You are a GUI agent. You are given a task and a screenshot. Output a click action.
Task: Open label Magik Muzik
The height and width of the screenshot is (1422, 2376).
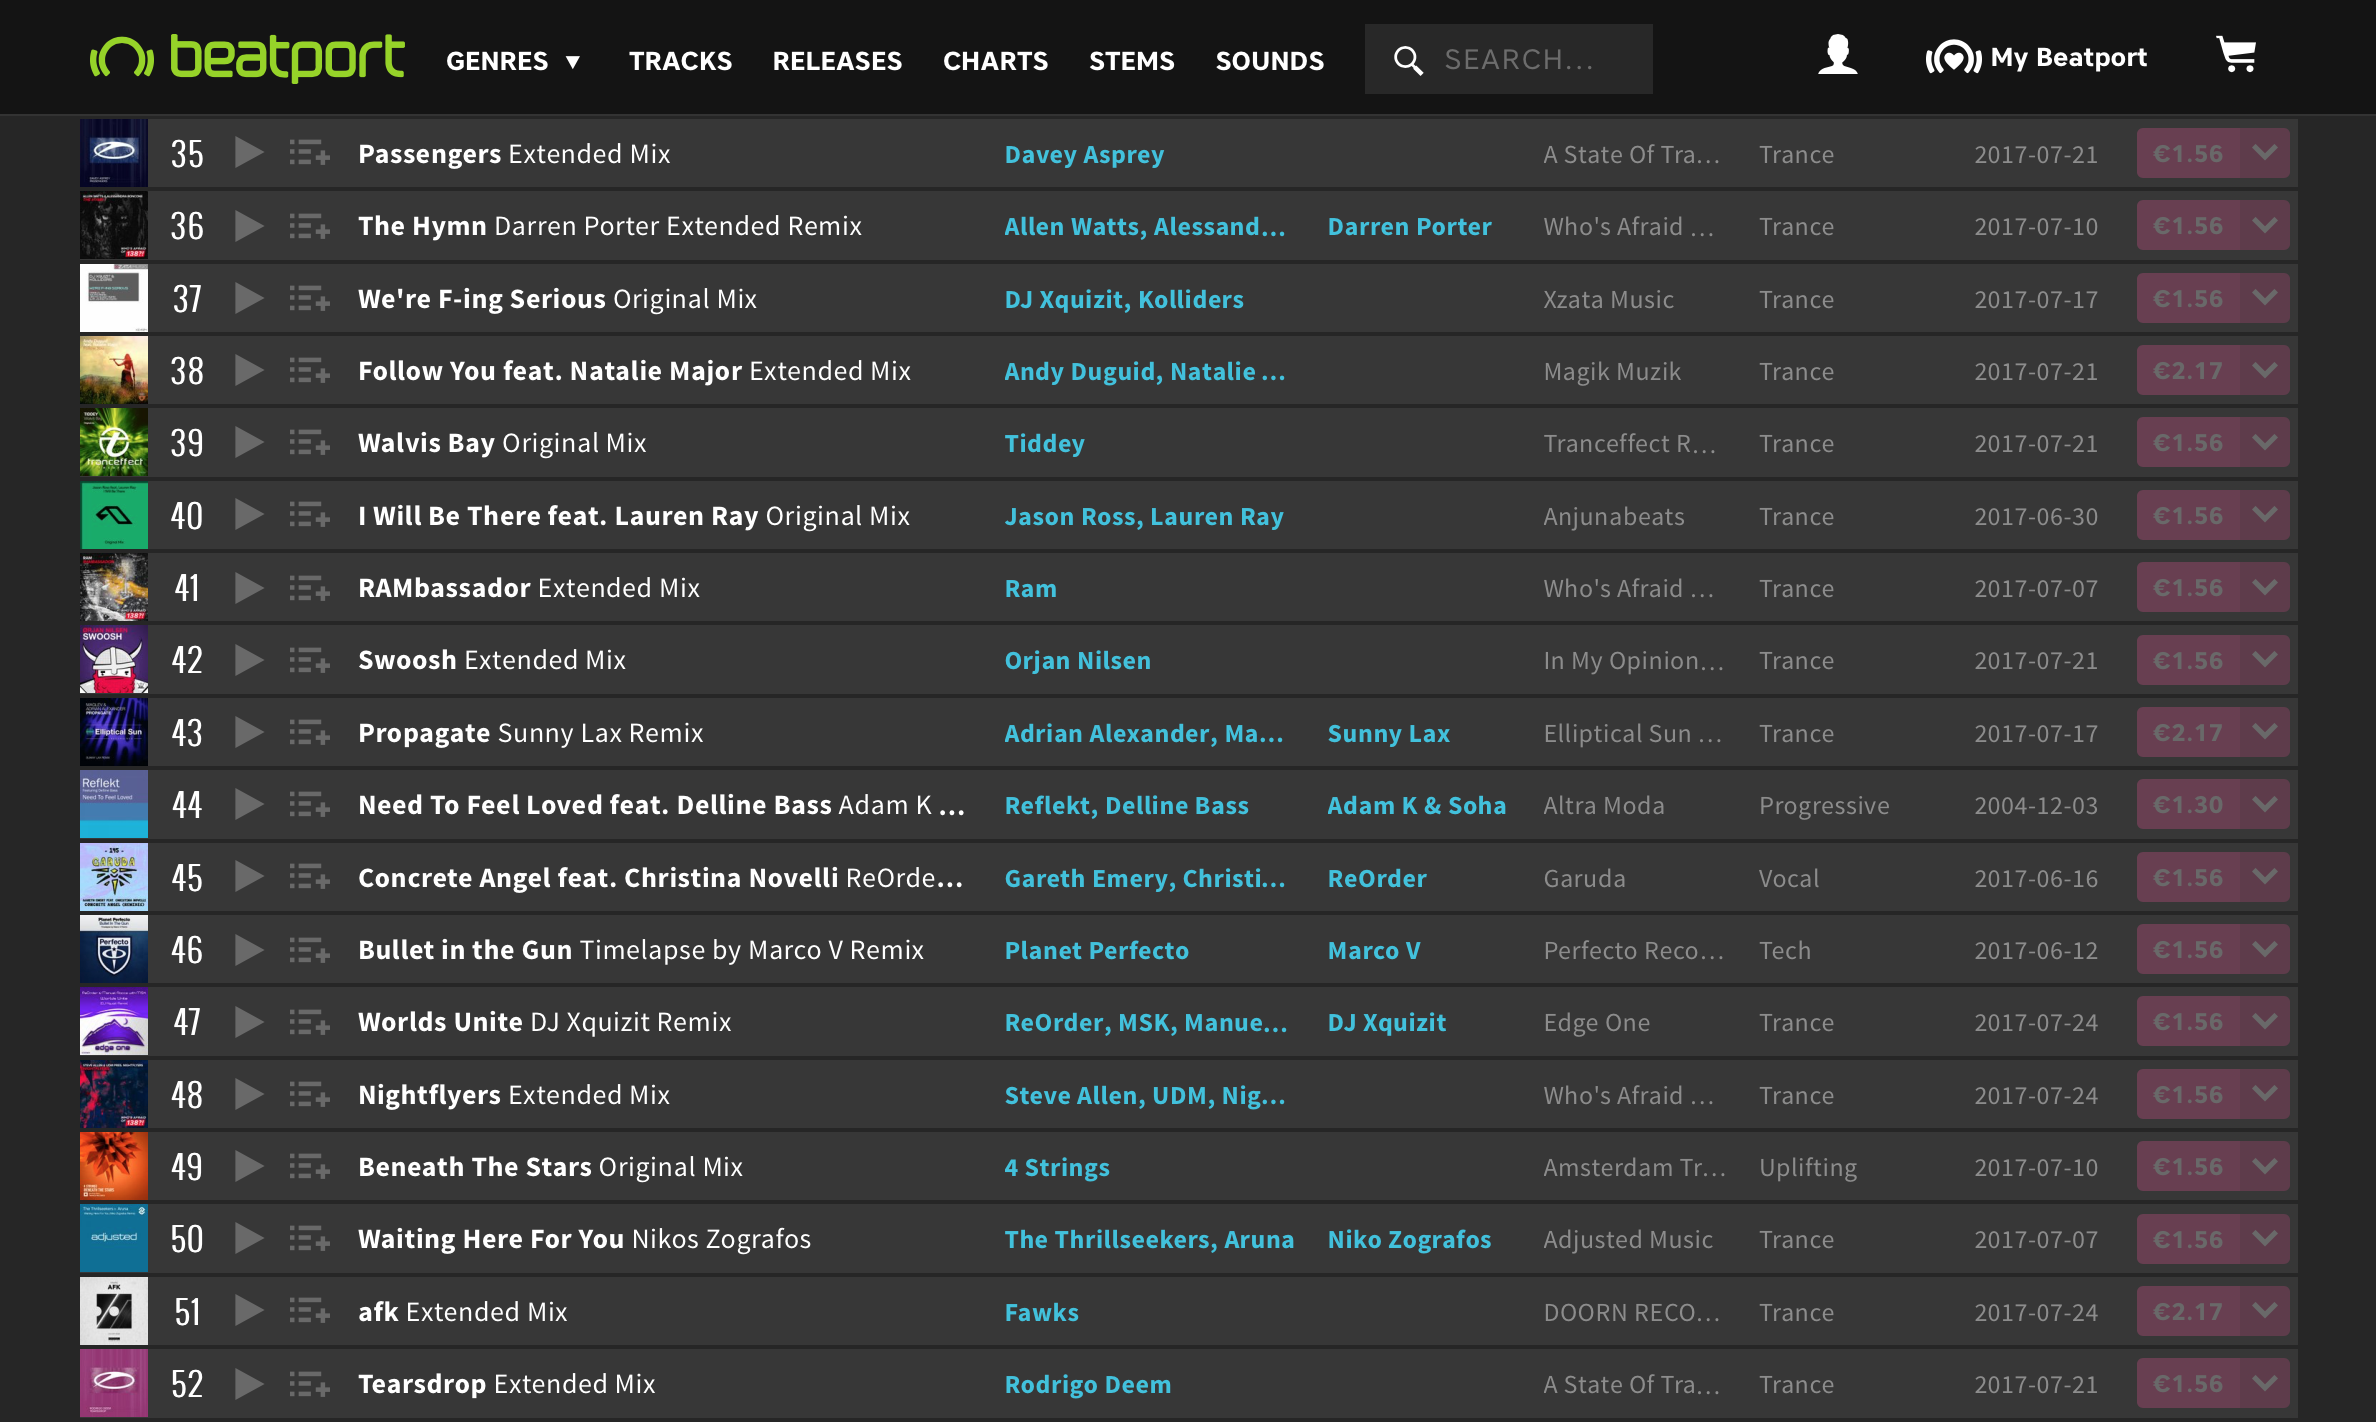(1611, 371)
